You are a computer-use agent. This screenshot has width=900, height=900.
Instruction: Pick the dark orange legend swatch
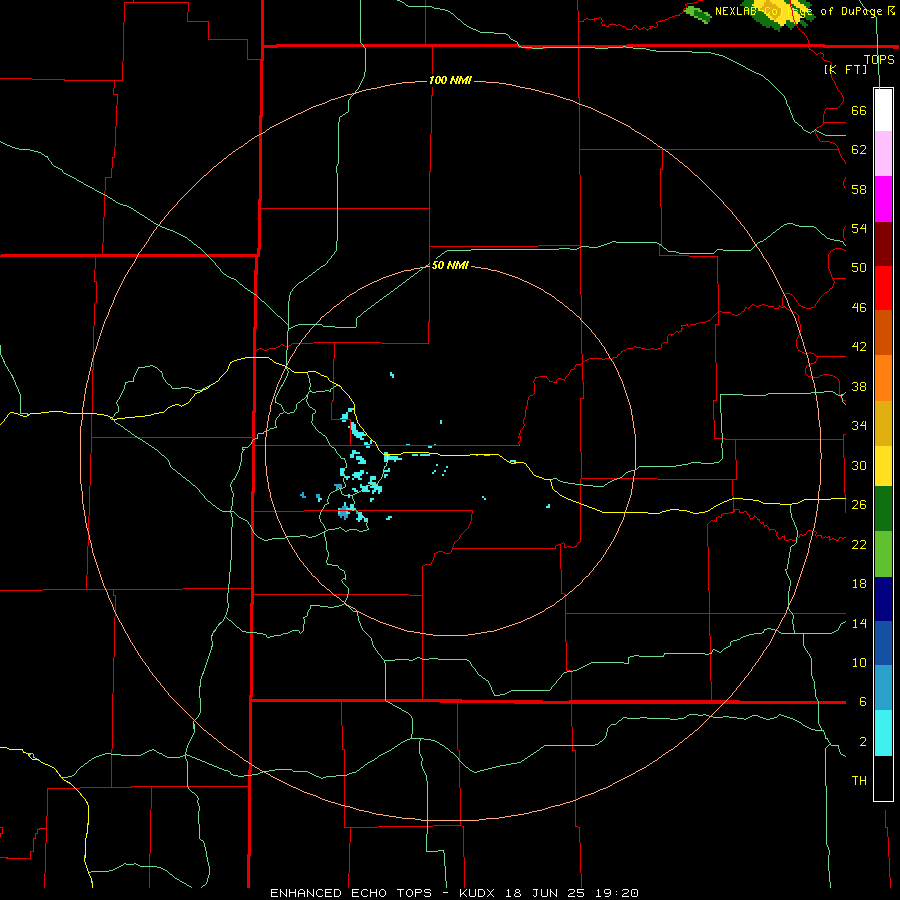pyautogui.click(x=883, y=332)
